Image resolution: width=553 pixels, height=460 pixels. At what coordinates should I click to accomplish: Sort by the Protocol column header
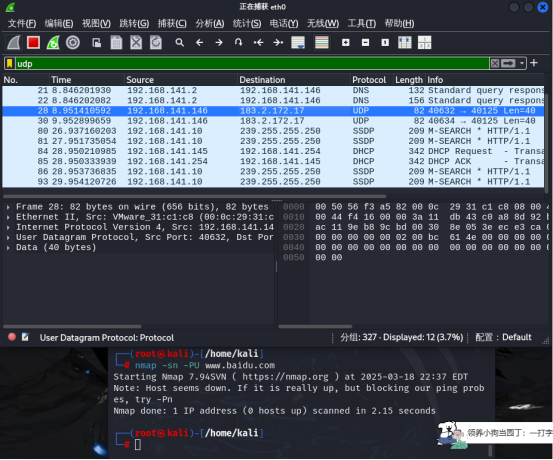372,80
